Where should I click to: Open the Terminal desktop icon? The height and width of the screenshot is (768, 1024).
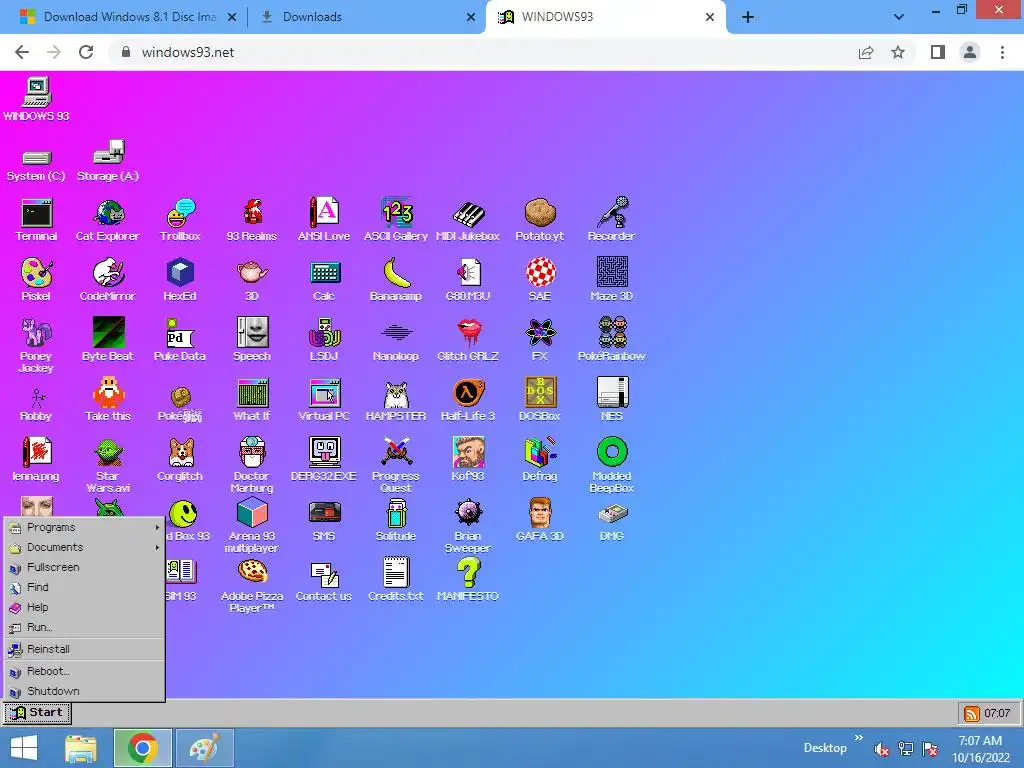tap(37, 220)
